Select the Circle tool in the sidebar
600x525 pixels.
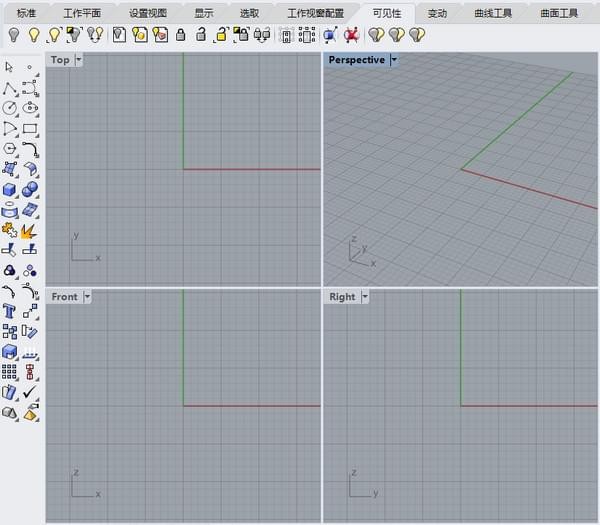click(10, 108)
